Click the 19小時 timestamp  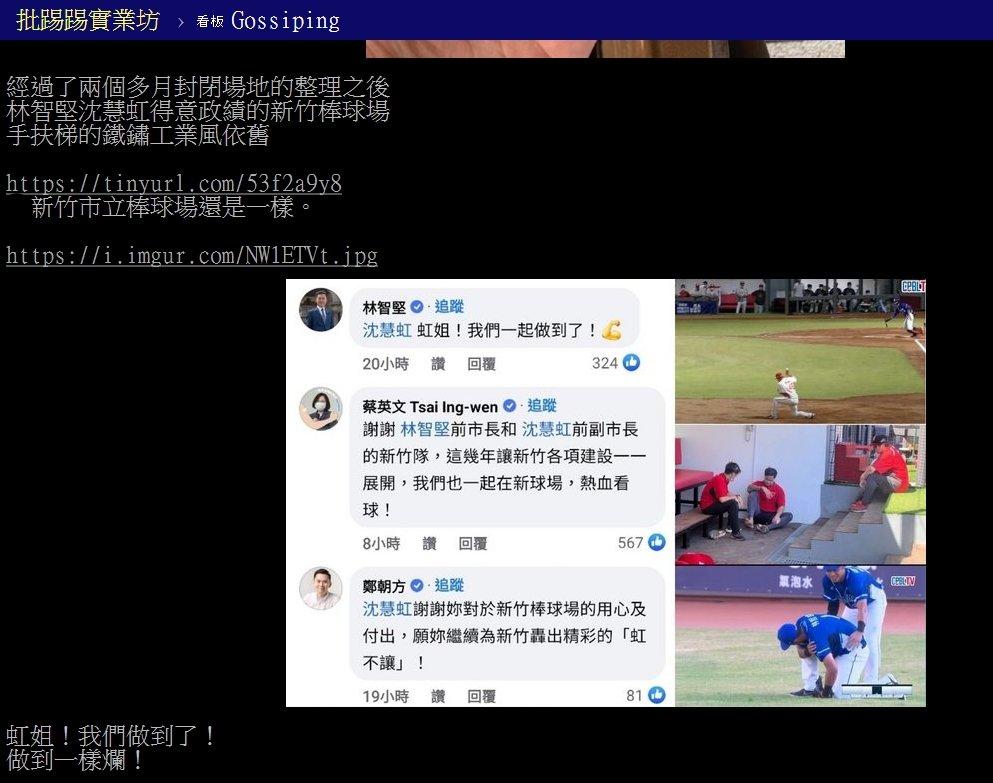click(x=386, y=696)
